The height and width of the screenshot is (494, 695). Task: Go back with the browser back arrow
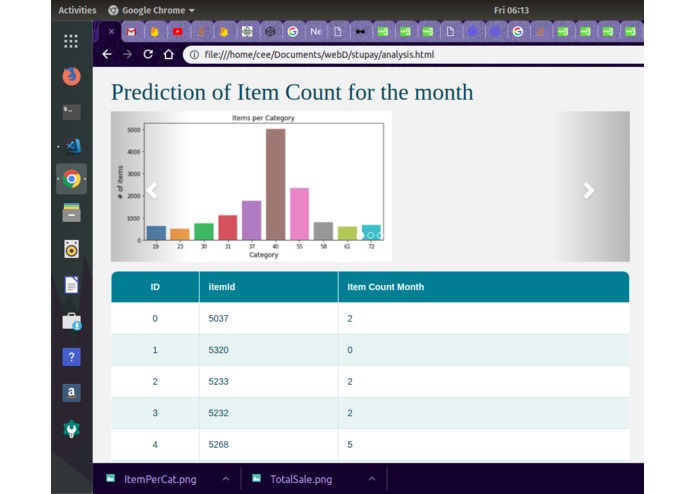pos(106,54)
